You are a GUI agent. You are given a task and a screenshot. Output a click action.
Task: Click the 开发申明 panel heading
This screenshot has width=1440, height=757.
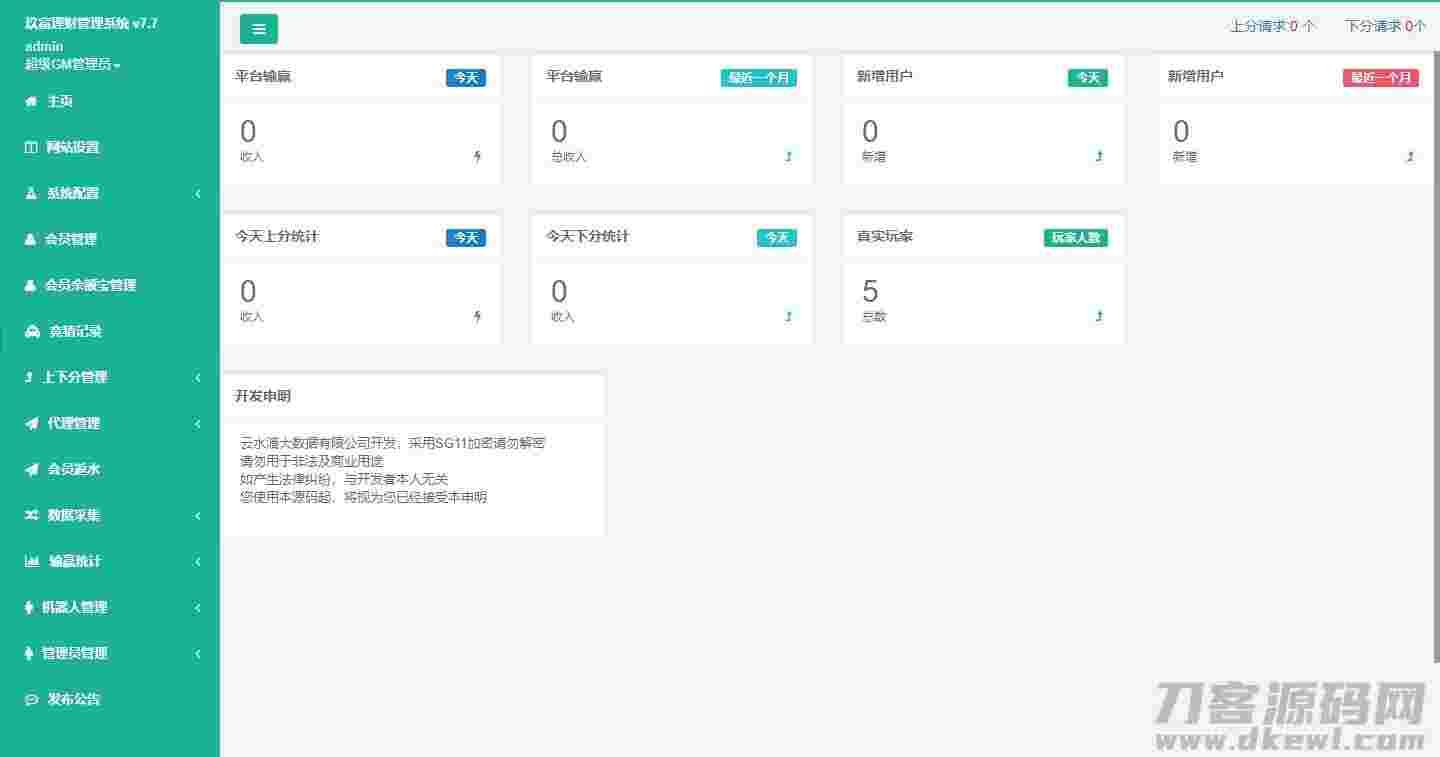pyautogui.click(x=263, y=396)
